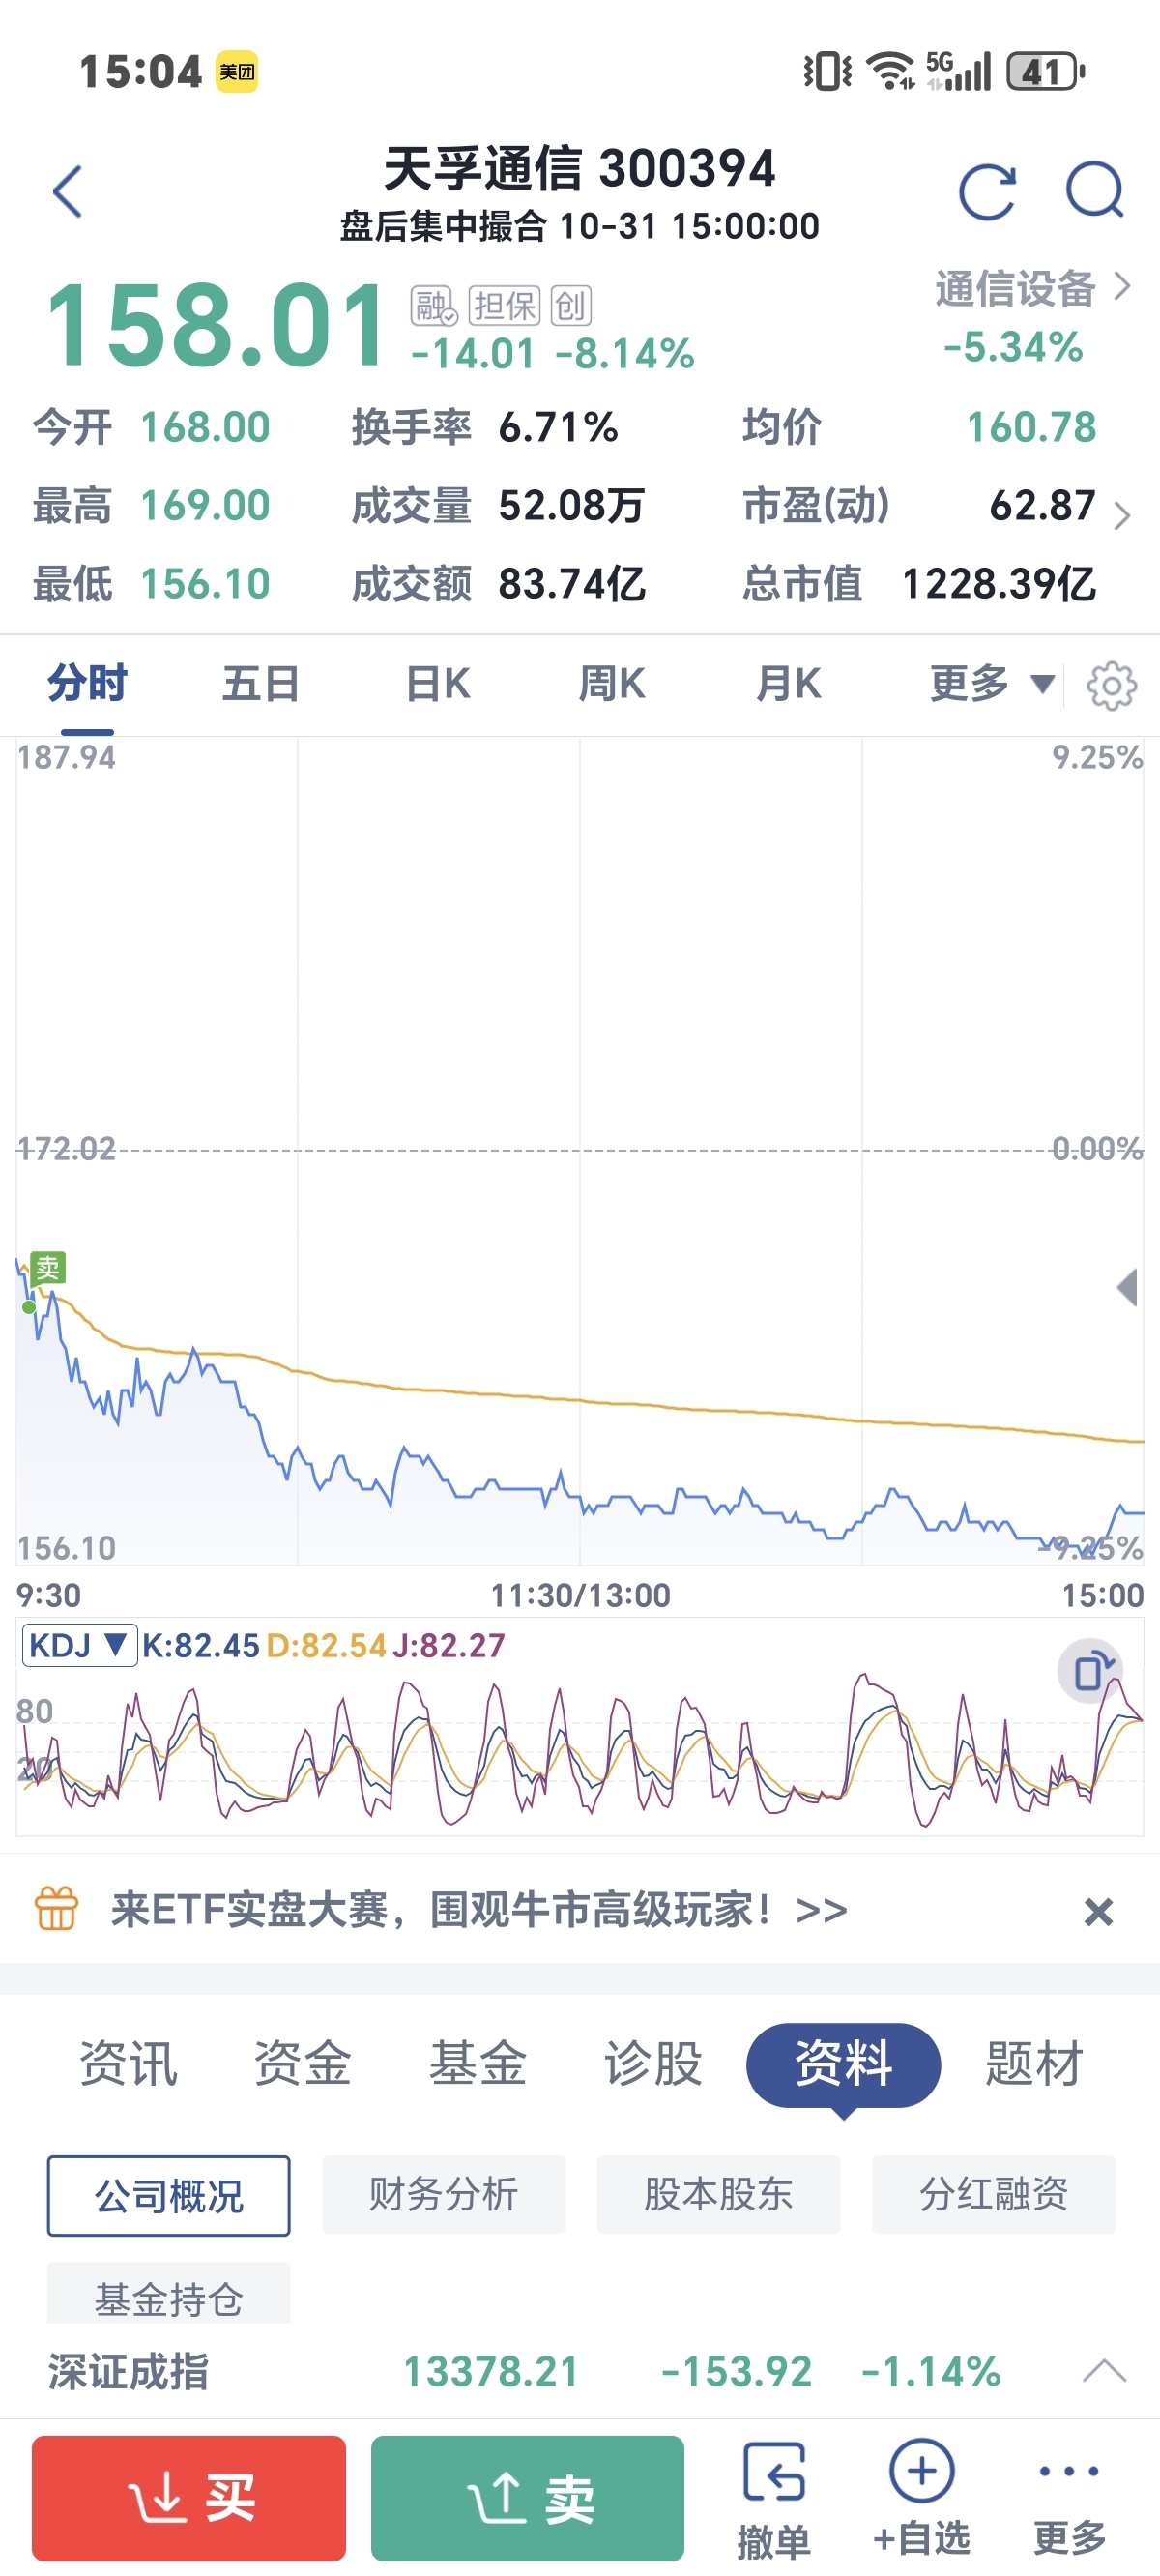Tap the rotate chart landscape icon
The width and height of the screenshot is (1160, 2576).
click(x=1090, y=1671)
